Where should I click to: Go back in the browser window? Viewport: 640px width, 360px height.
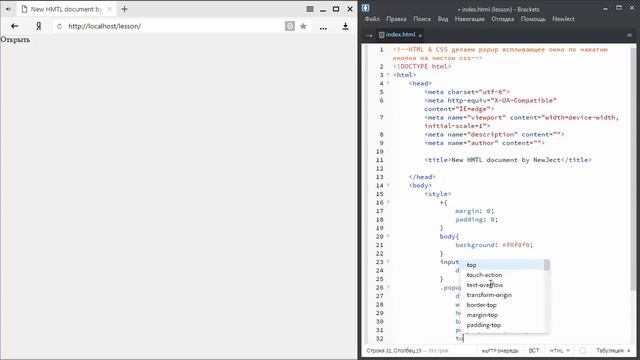pos(15,26)
